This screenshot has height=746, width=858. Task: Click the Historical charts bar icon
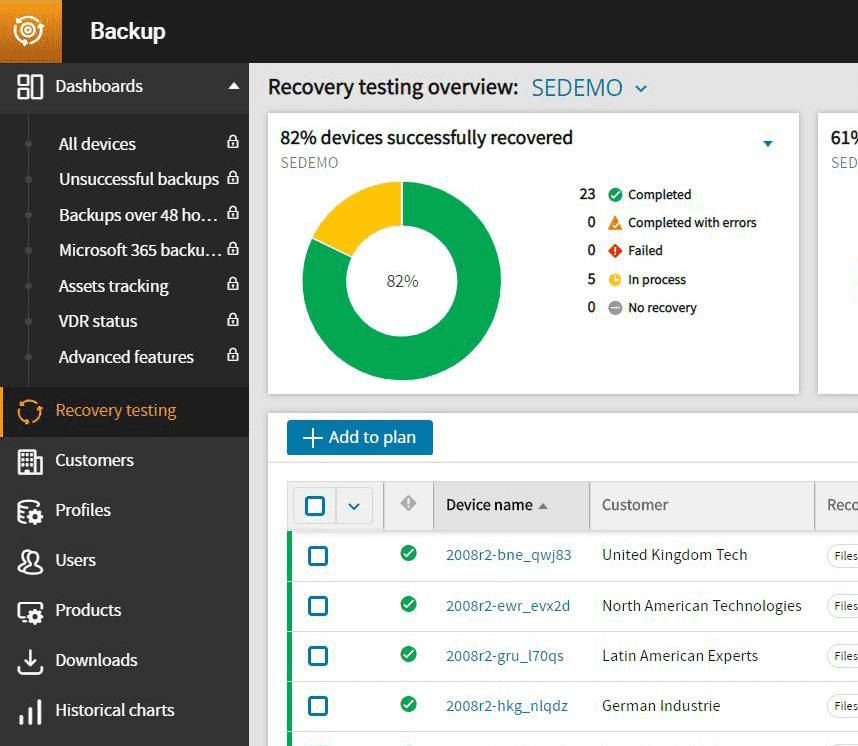point(30,711)
